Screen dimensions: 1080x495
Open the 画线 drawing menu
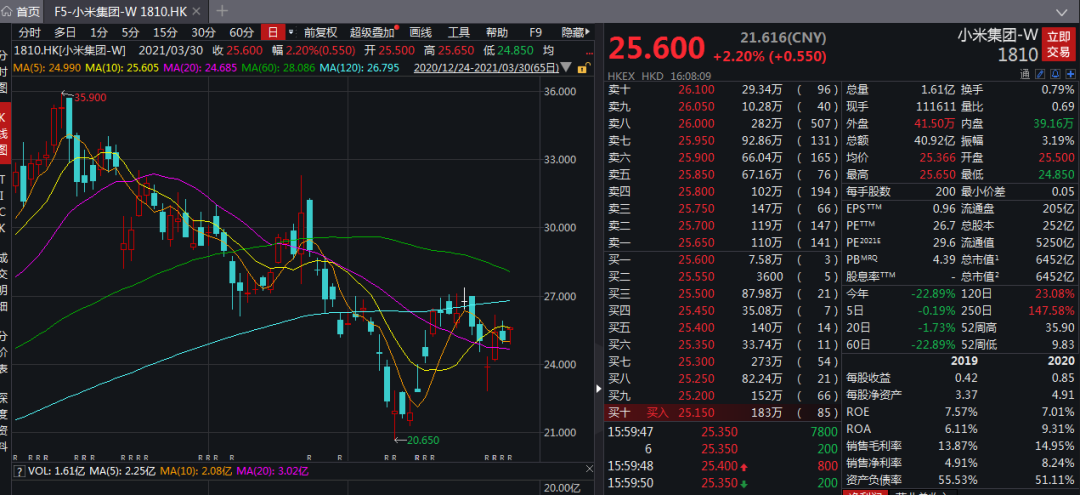(x=420, y=32)
